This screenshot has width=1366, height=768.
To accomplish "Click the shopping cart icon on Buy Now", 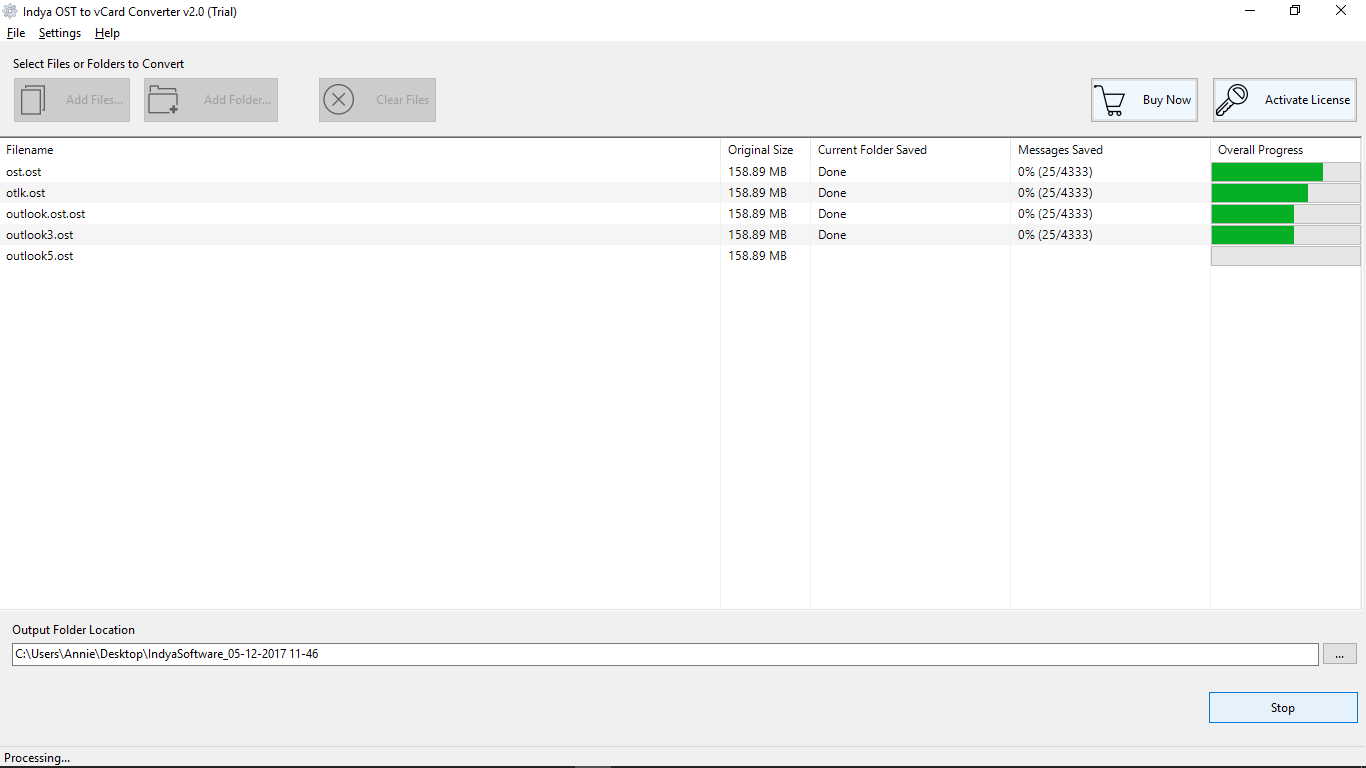I will pyautogui.click(x=1110, y=100).
